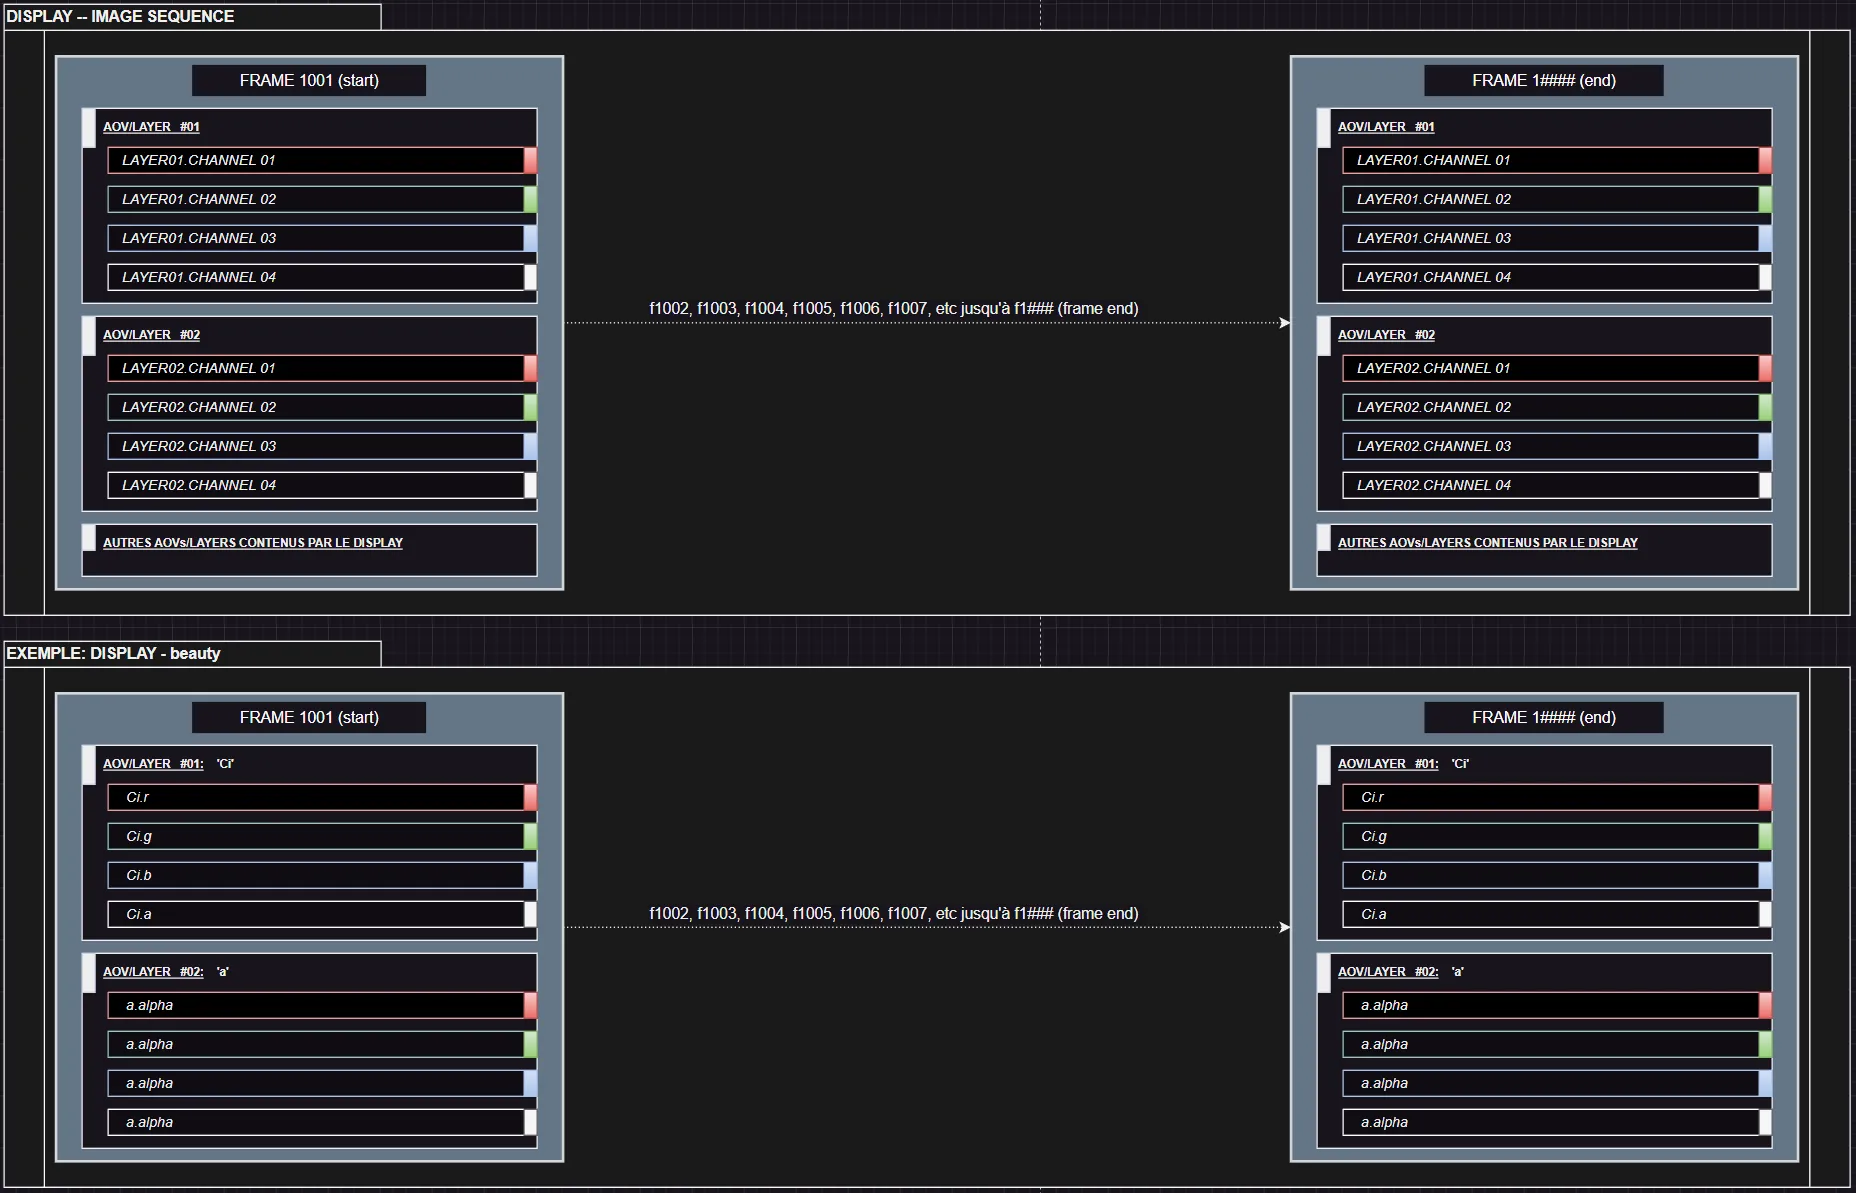Screen dimensions: 1856x1193
Task: Click the white handle beside AOV/LAYER #02 'a' in end frame
Action: tap(1324, 973)
